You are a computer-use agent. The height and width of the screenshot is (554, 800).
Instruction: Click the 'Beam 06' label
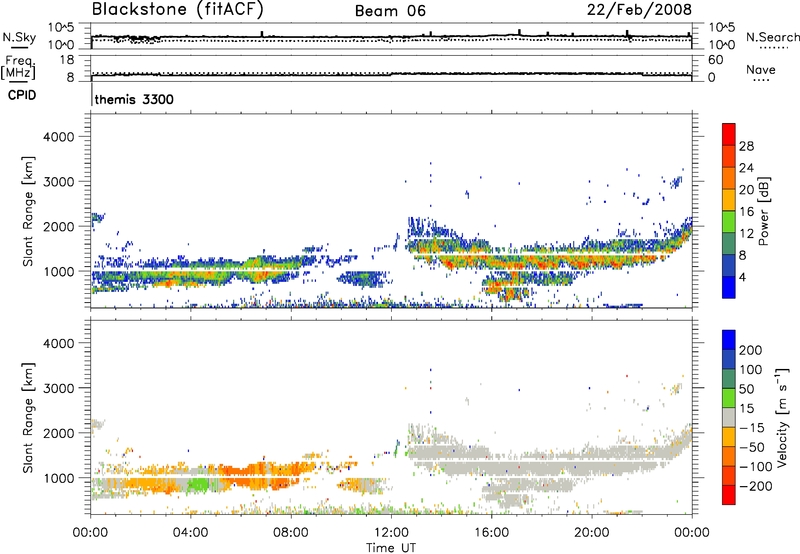click(x=390, y=11)
